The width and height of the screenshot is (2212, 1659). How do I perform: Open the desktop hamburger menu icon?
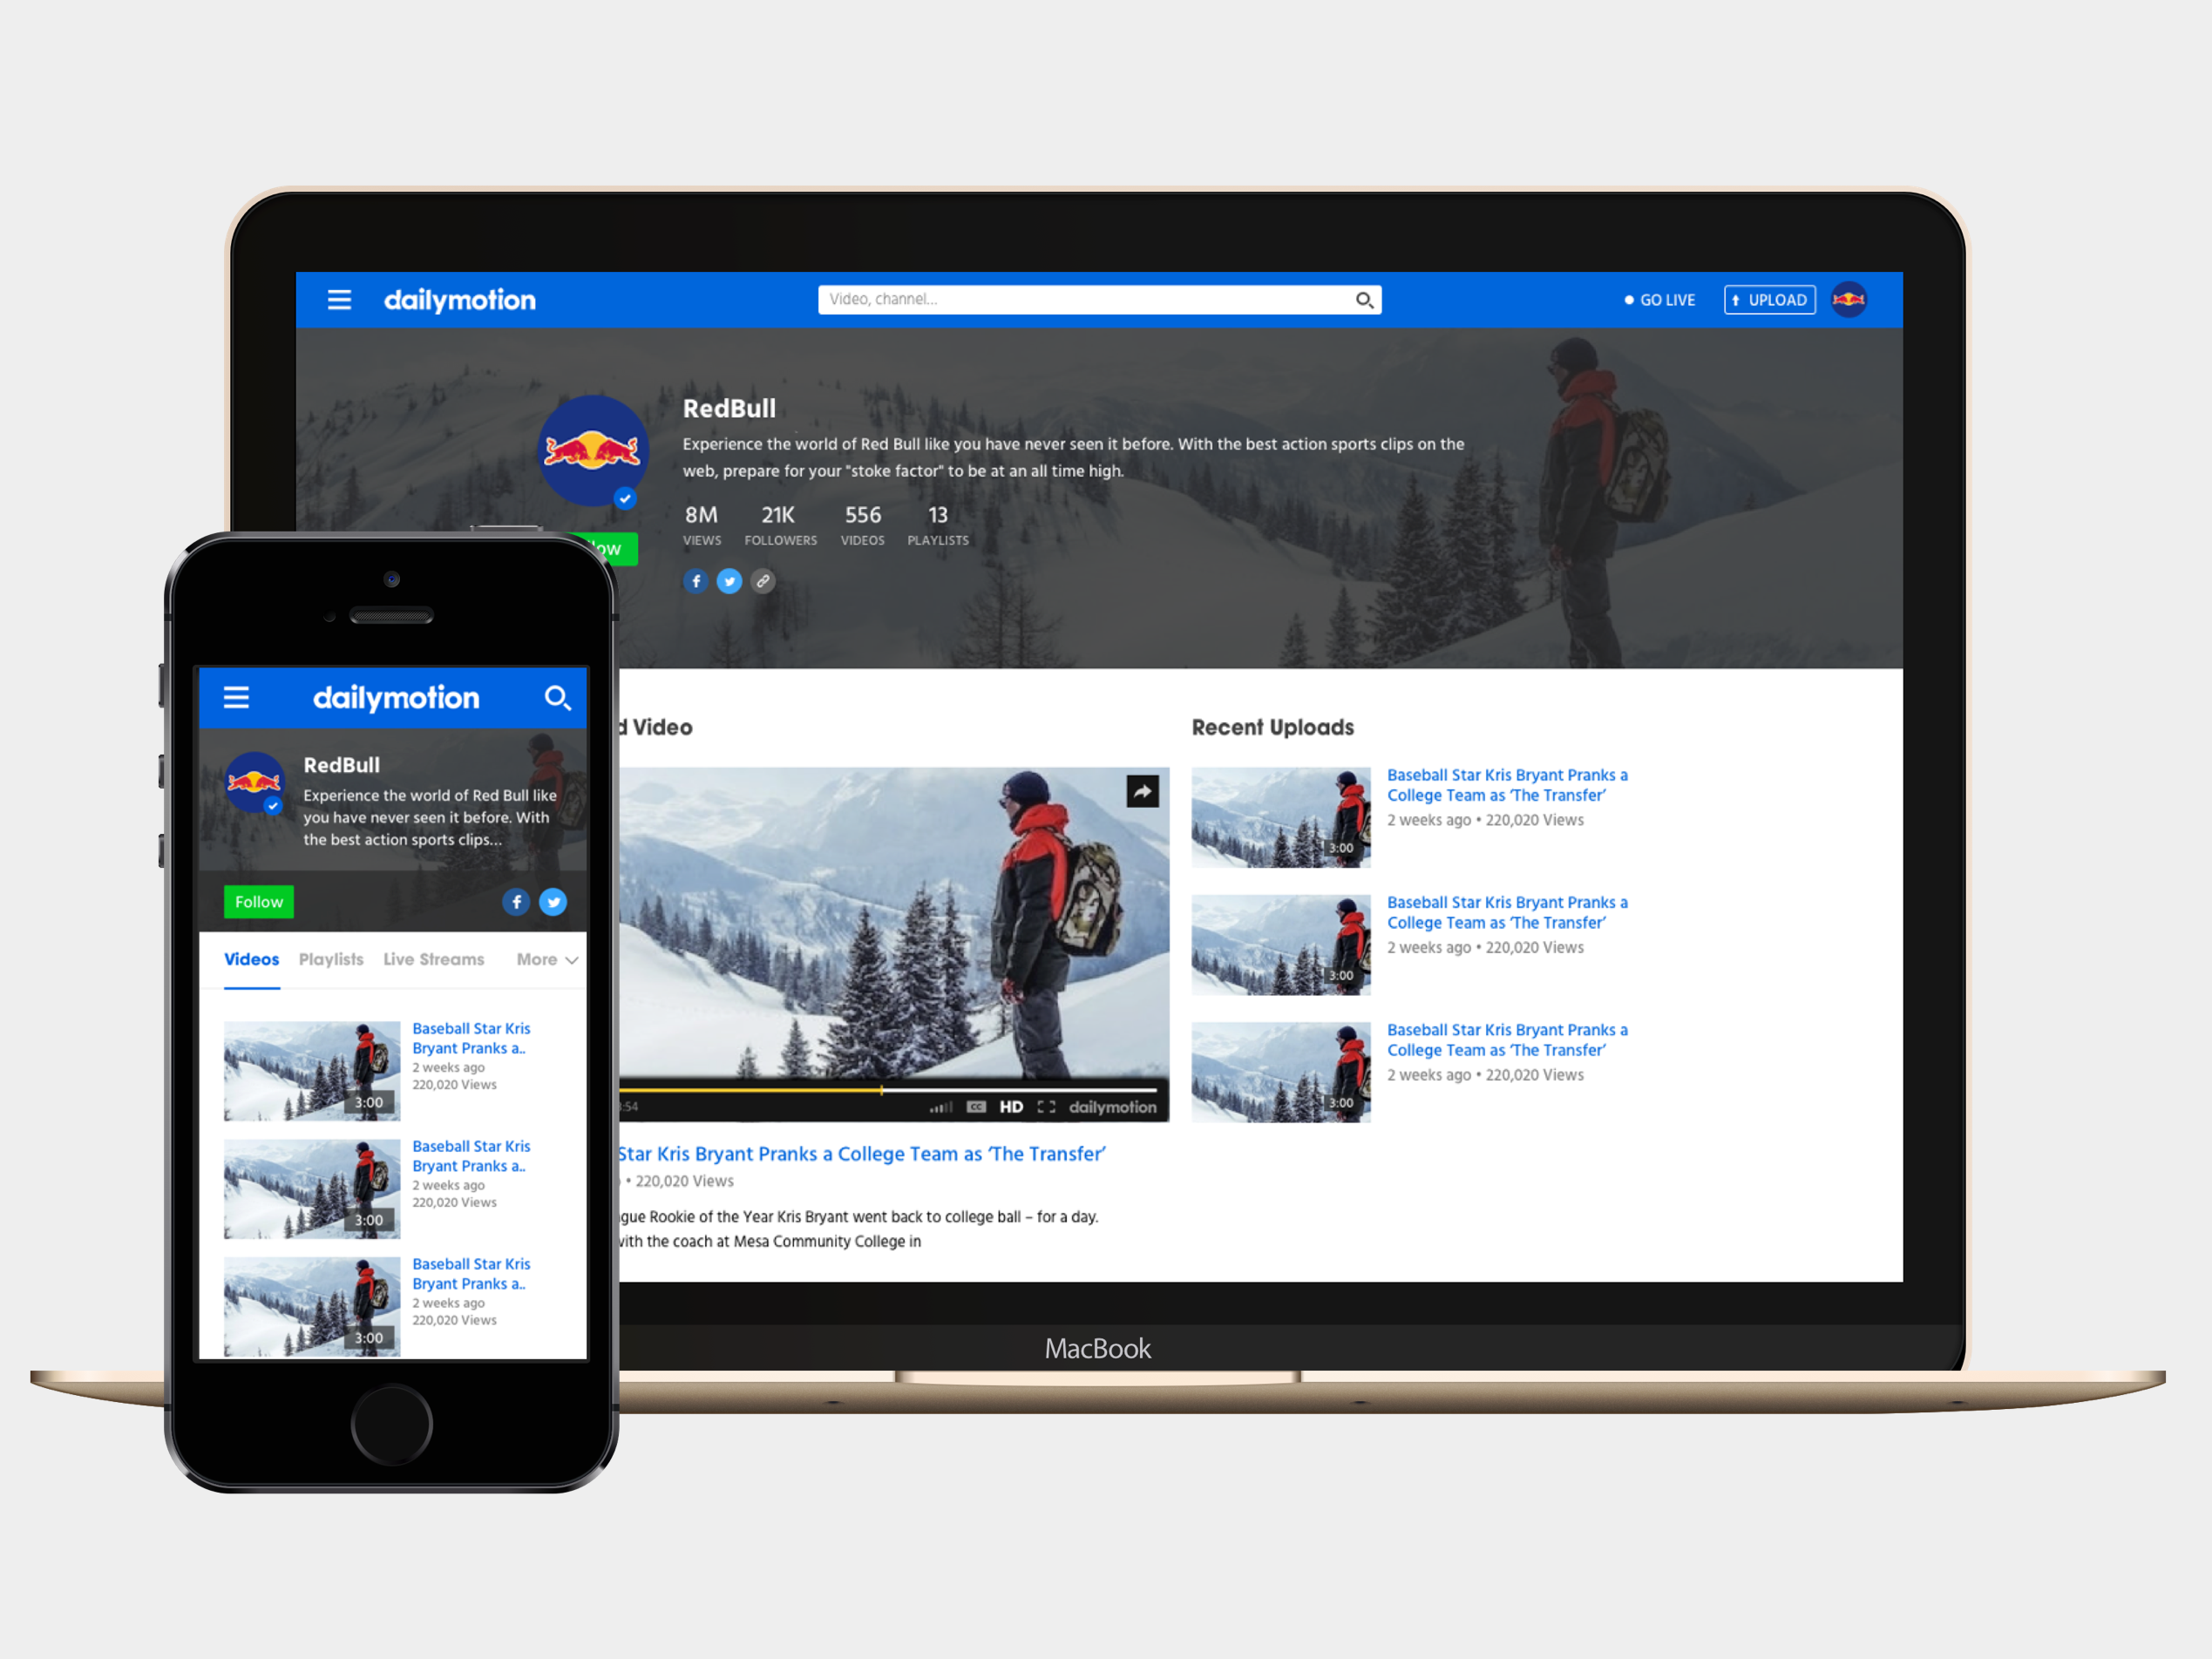click(x=339, y=300)
